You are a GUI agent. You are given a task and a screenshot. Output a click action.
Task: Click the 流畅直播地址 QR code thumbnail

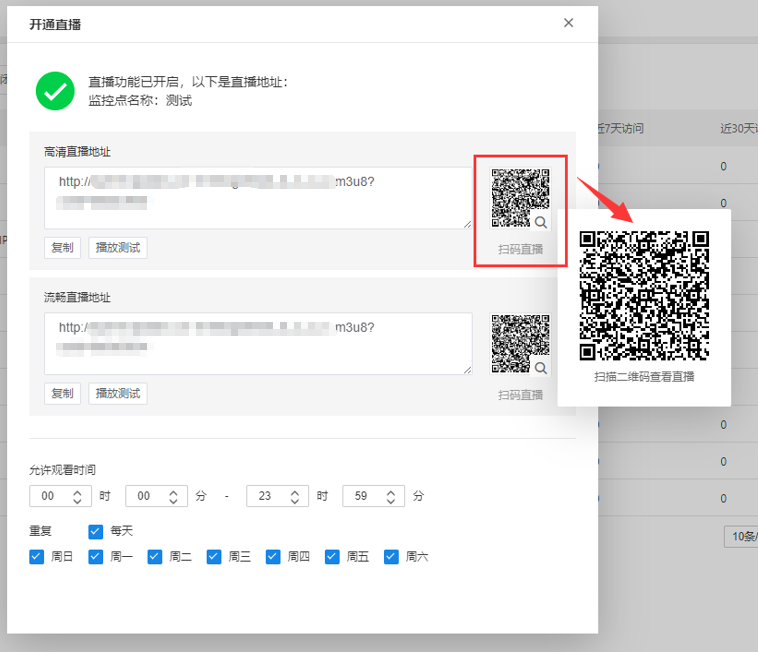(x=520, y=344)
